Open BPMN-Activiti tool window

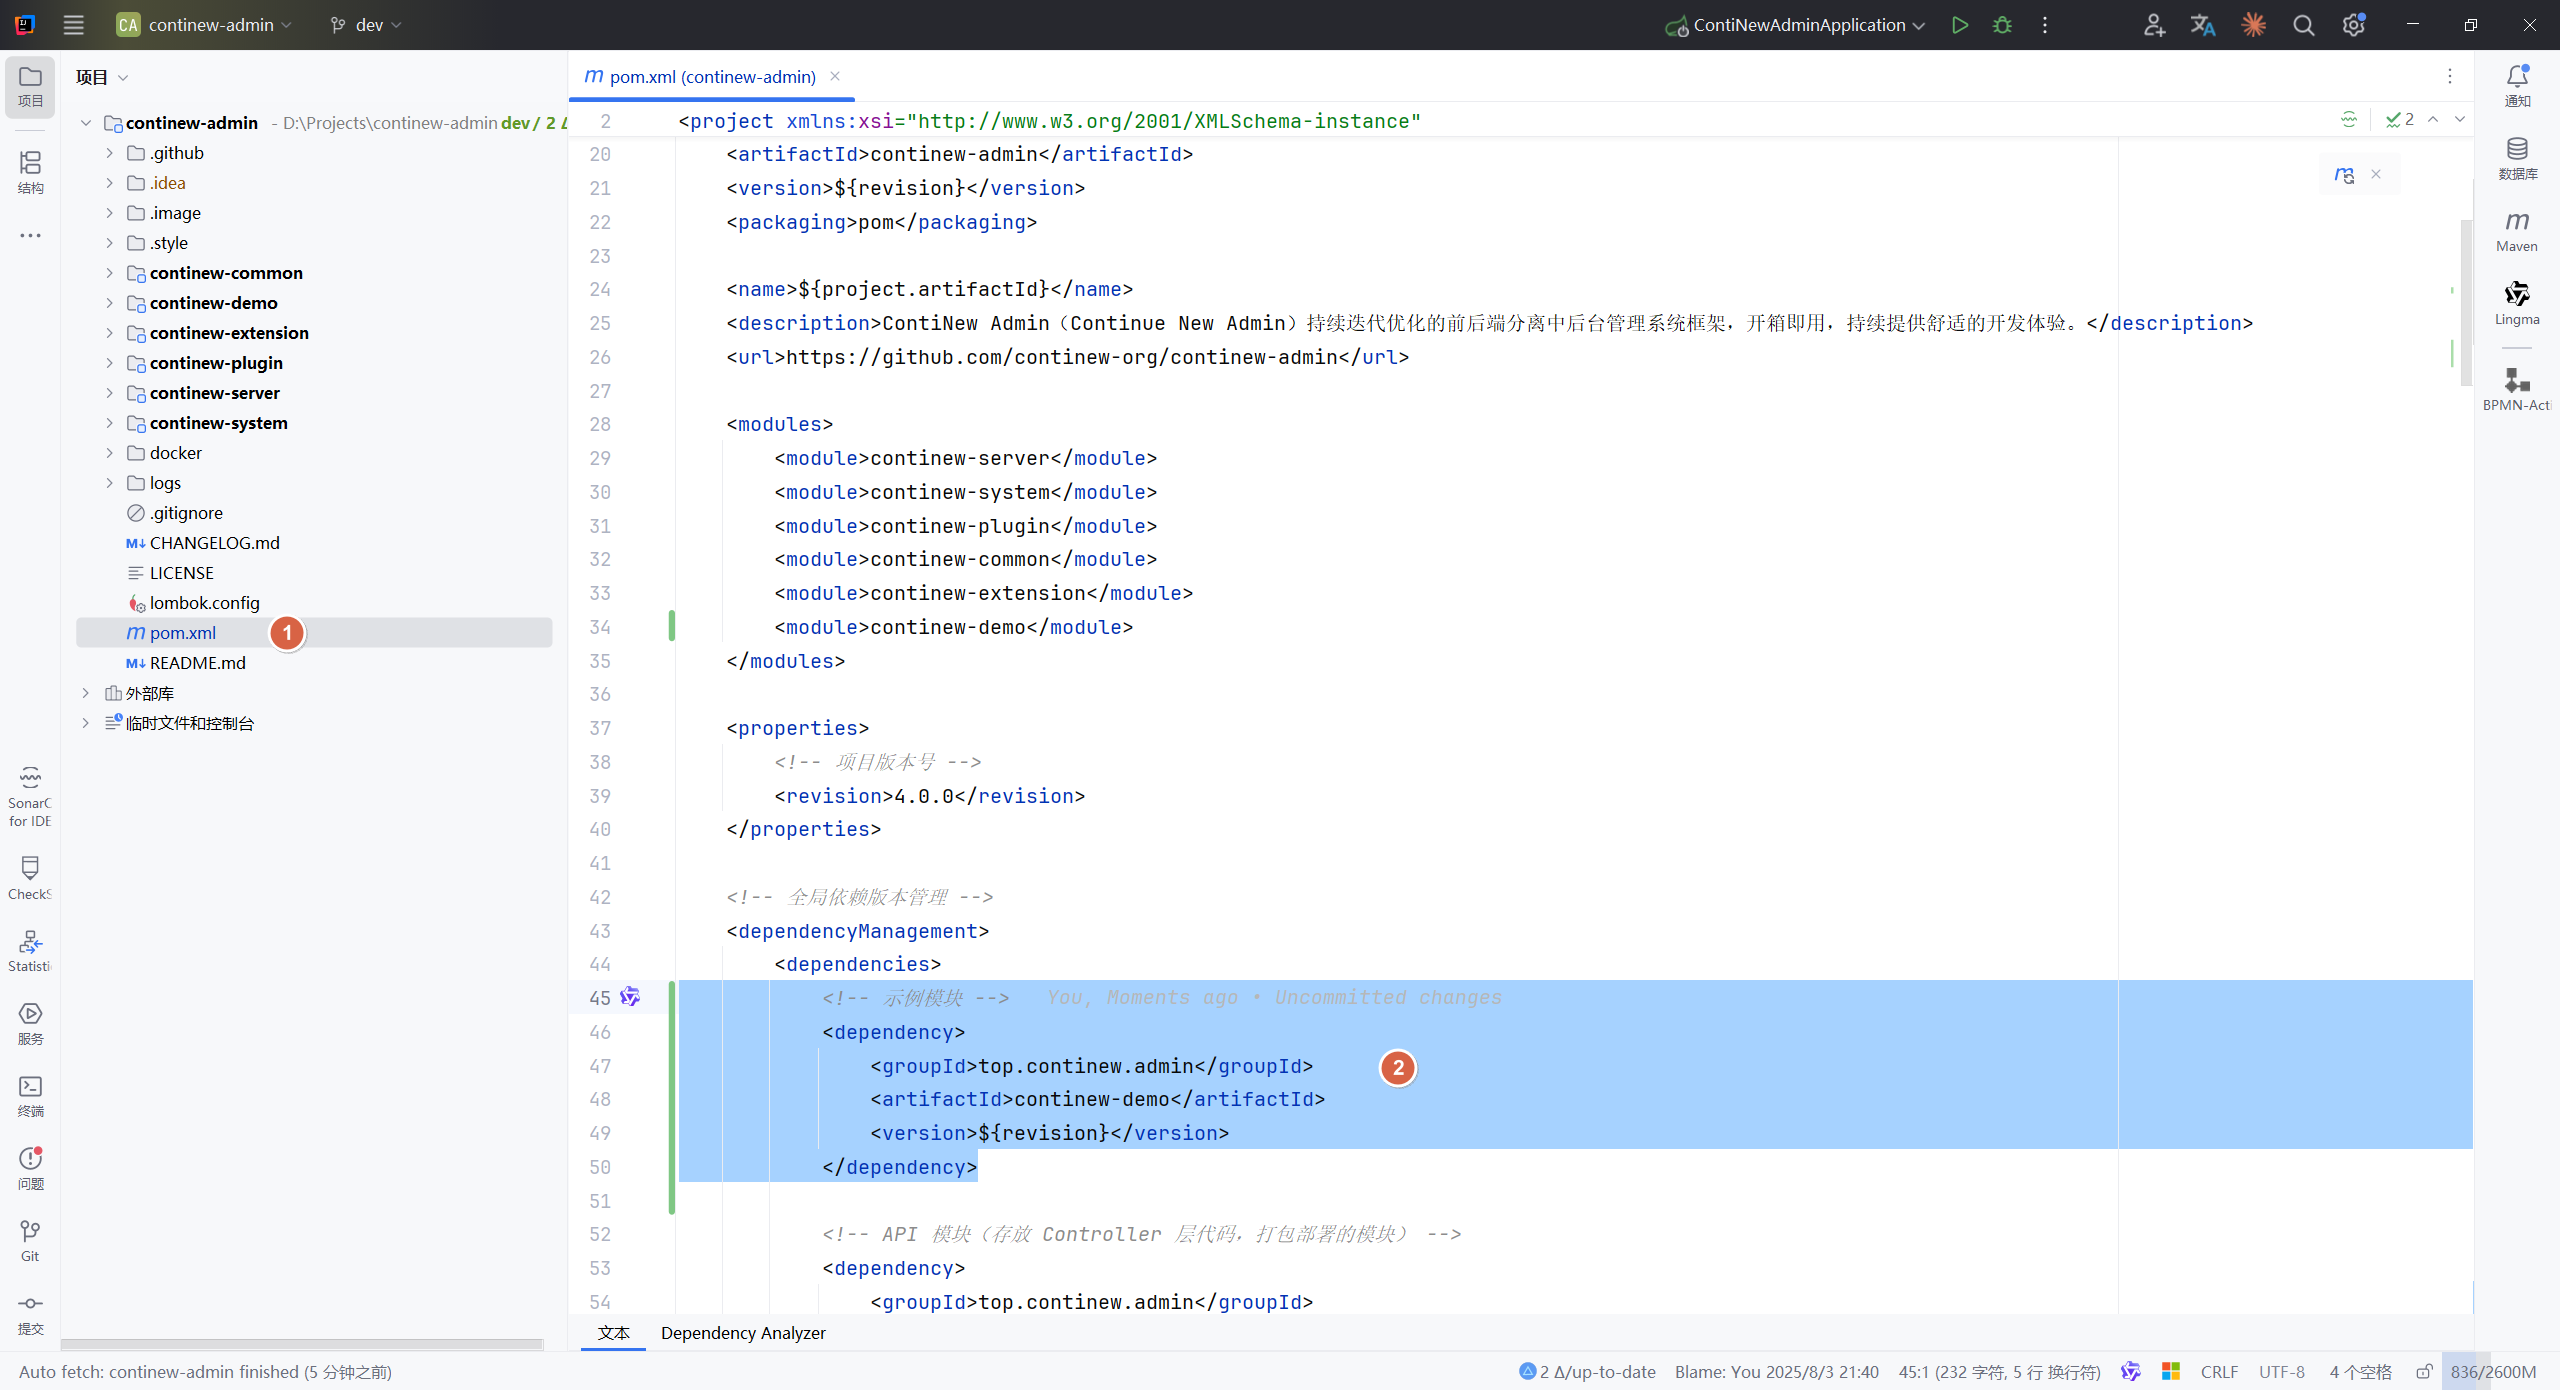coord(2517,389)
